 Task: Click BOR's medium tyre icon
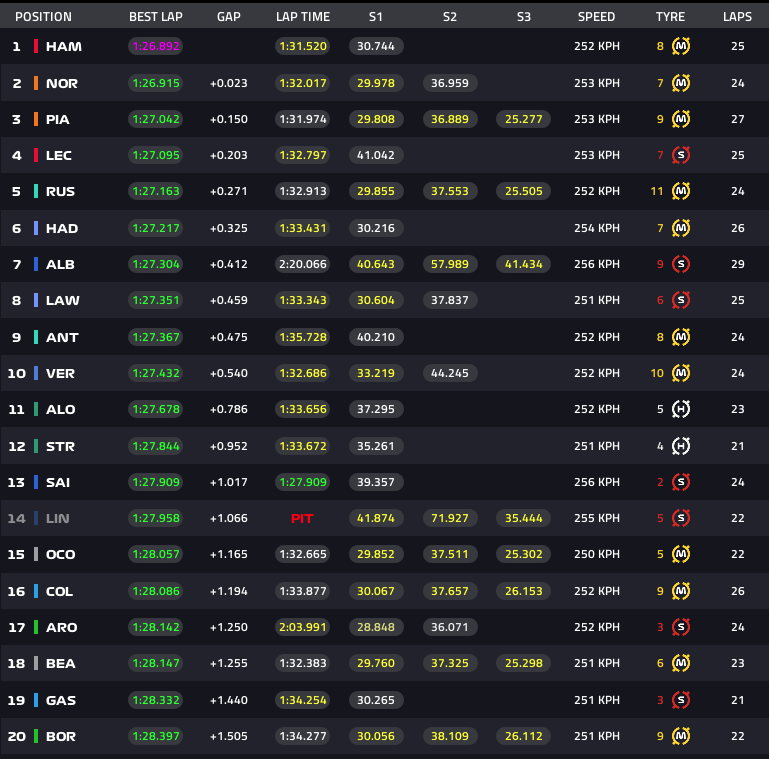(681, 736)
